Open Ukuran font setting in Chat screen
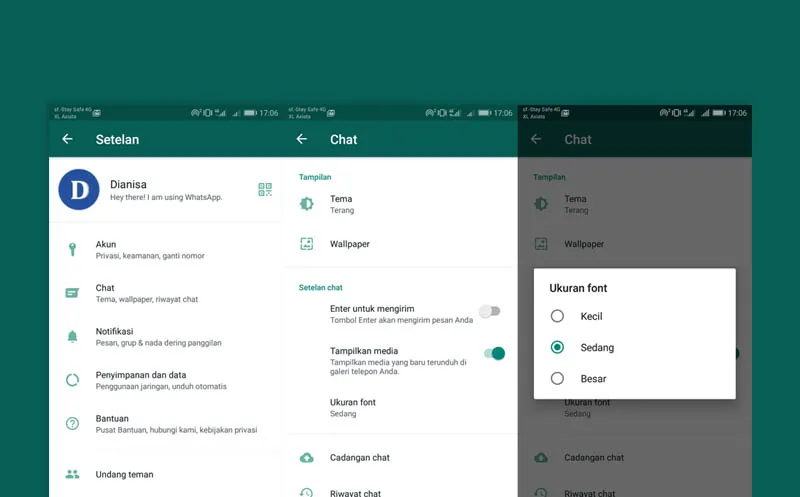This screenshot has height=497, width=800. [x=353, y=407]
